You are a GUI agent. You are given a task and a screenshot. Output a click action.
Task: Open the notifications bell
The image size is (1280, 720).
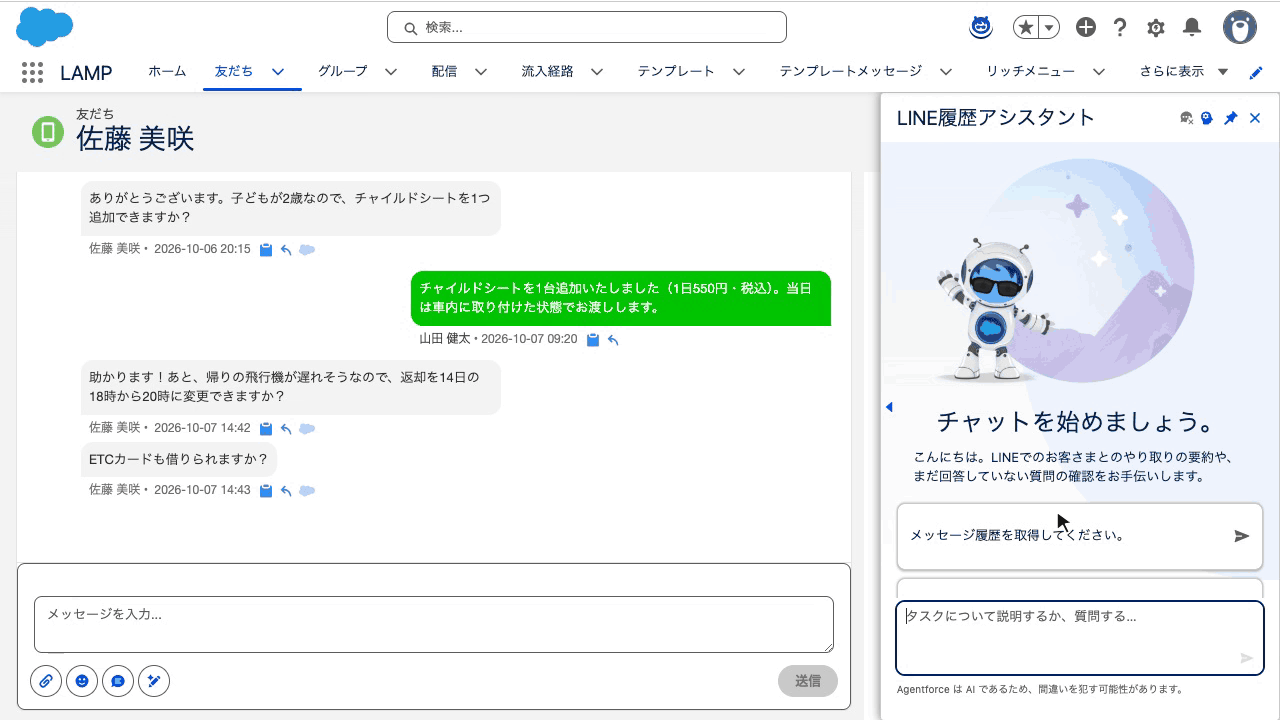(1192, 27)
